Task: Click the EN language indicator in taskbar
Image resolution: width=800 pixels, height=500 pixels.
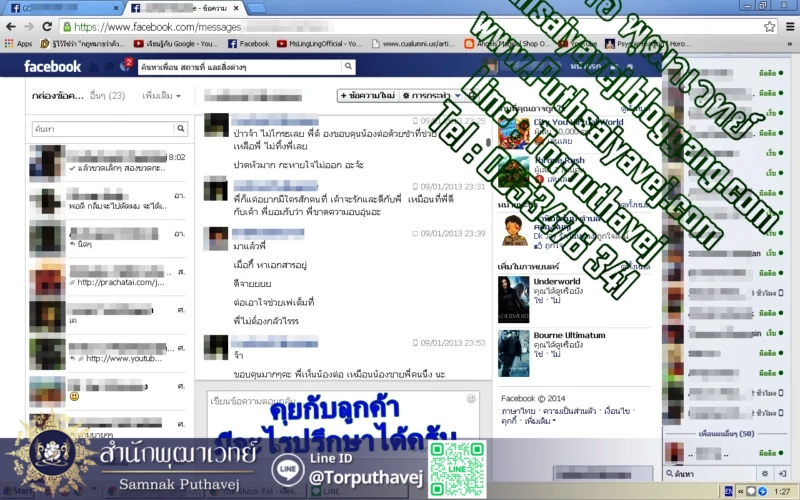Action: (729, 491)
